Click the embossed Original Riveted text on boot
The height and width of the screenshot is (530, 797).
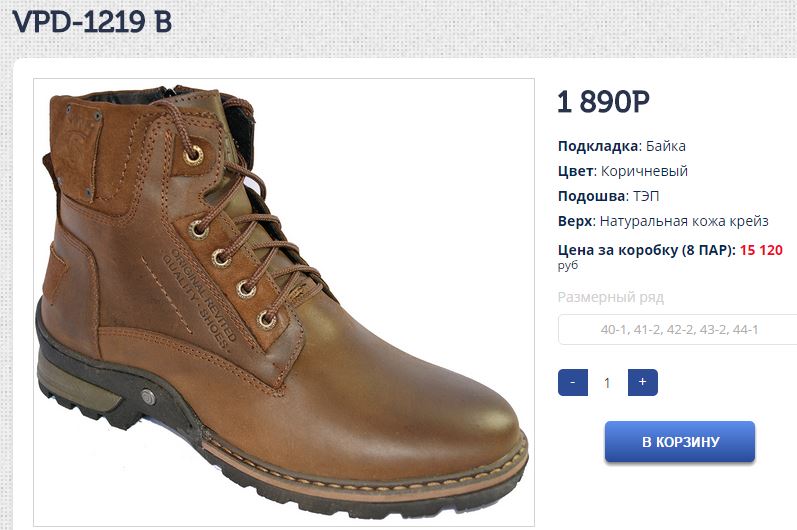[203, 290]
